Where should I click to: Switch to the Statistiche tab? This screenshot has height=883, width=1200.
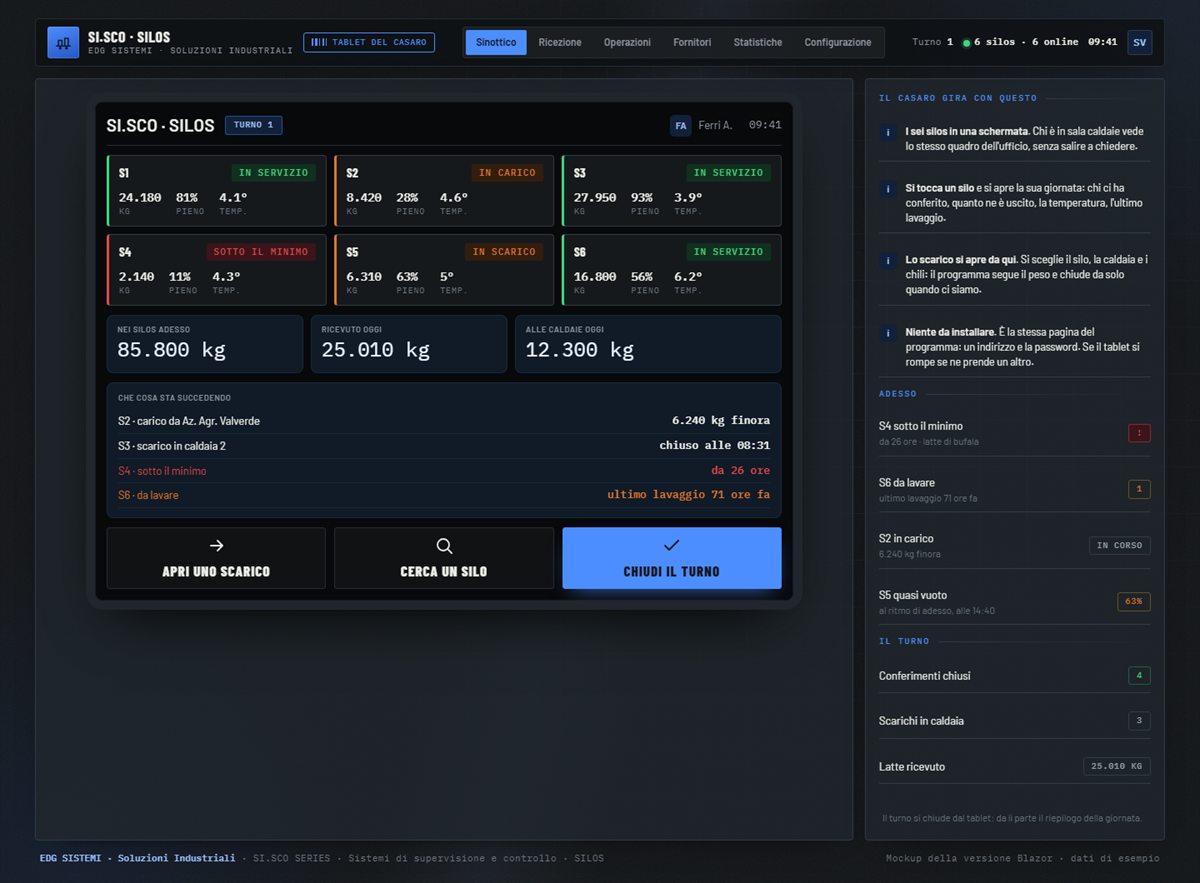point(758,42)
